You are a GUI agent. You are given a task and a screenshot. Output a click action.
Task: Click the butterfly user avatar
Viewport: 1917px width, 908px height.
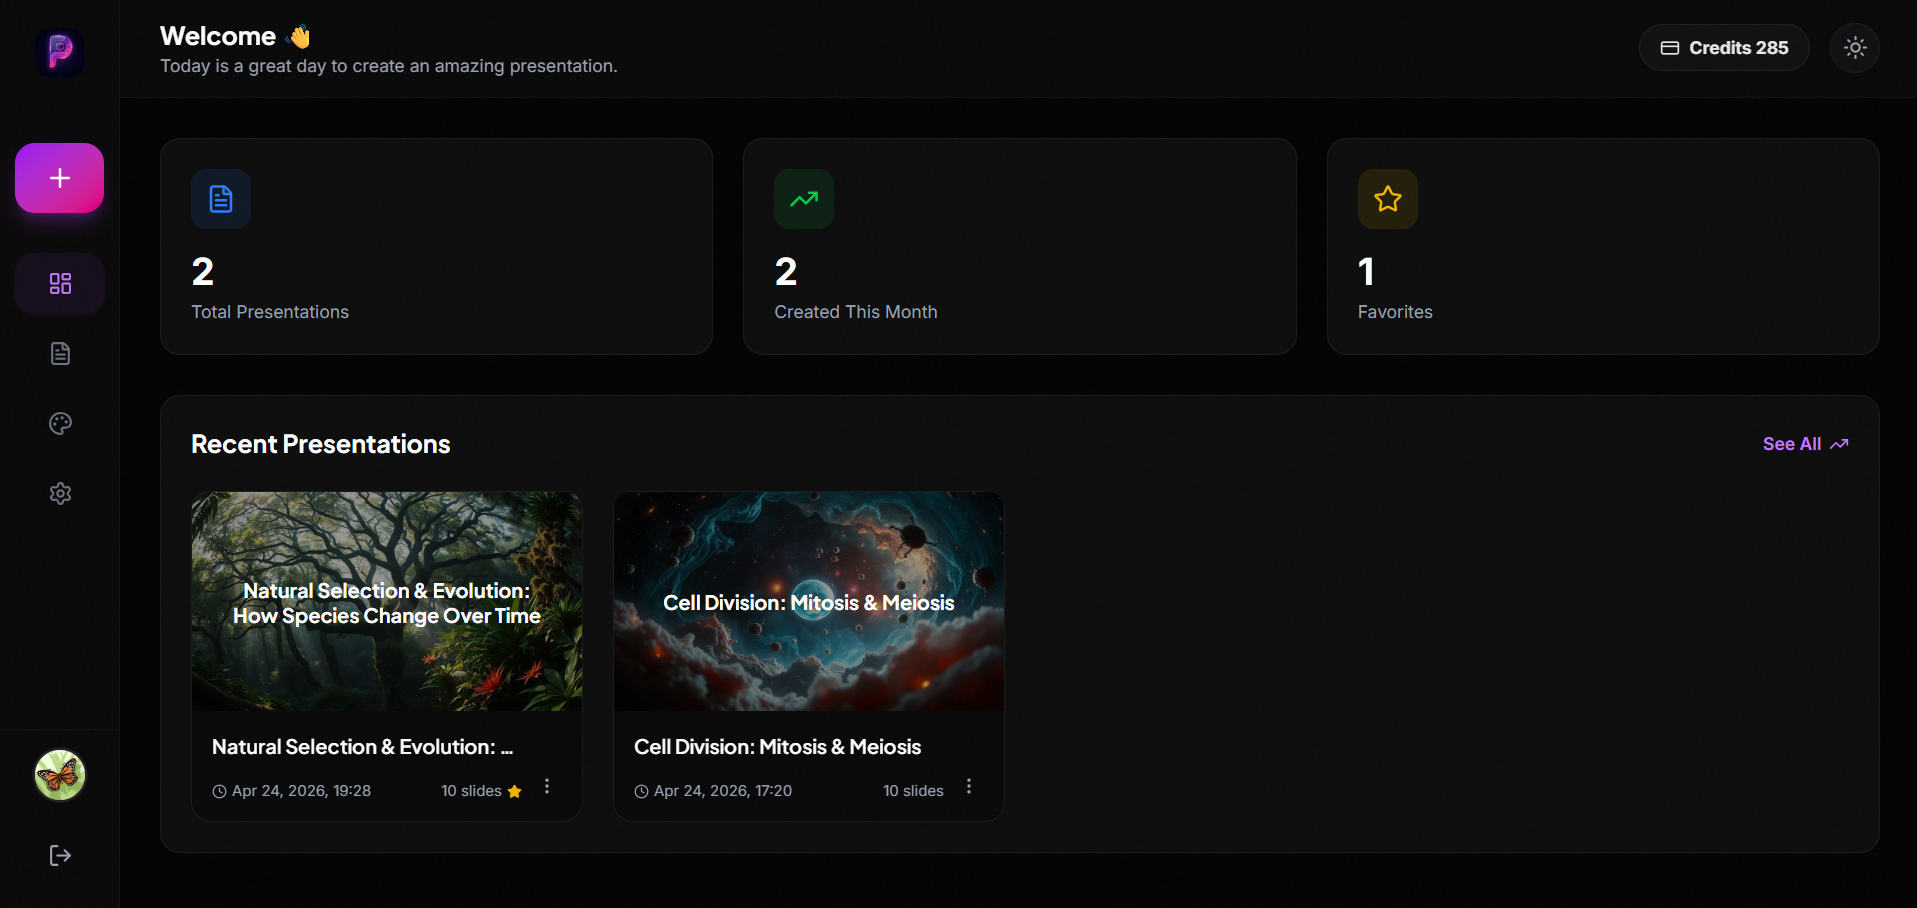[x=60, y=775]
